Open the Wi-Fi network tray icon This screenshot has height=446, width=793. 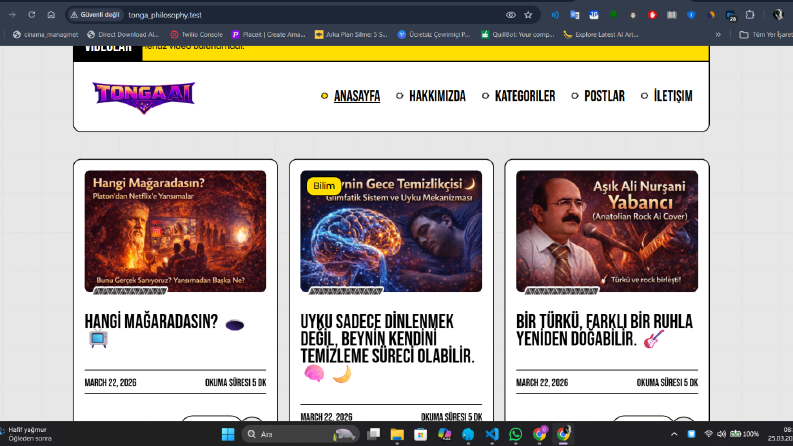709,434
